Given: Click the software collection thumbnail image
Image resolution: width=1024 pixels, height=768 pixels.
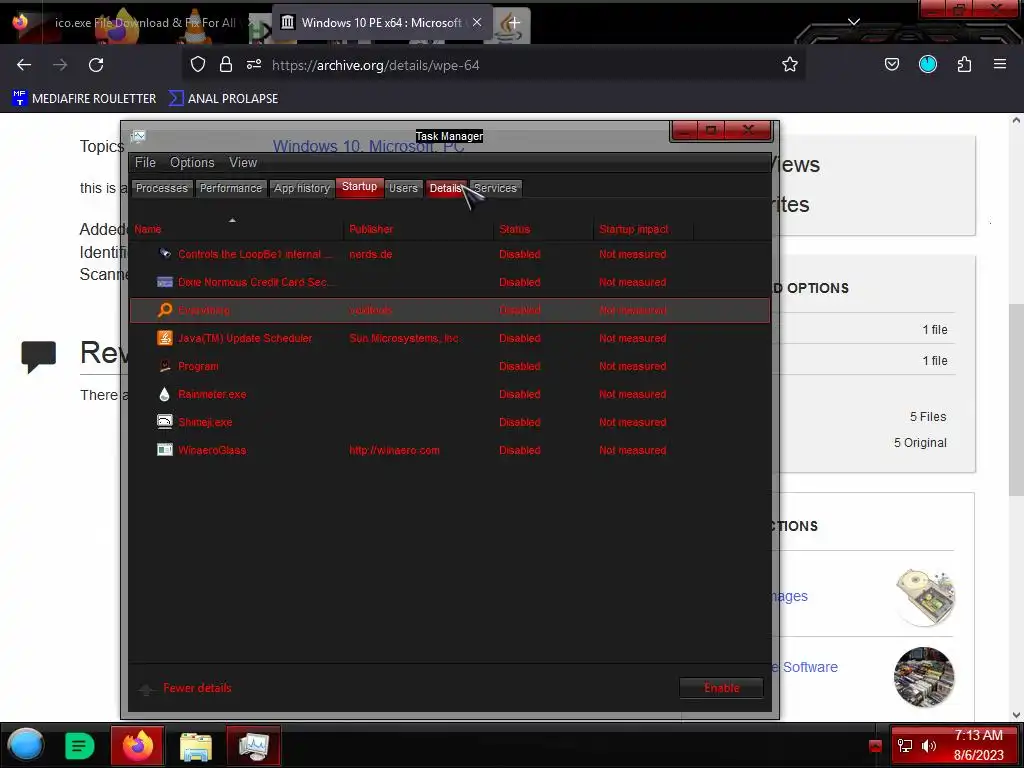Looking at the screenshot, I should (x=924, y=677).
